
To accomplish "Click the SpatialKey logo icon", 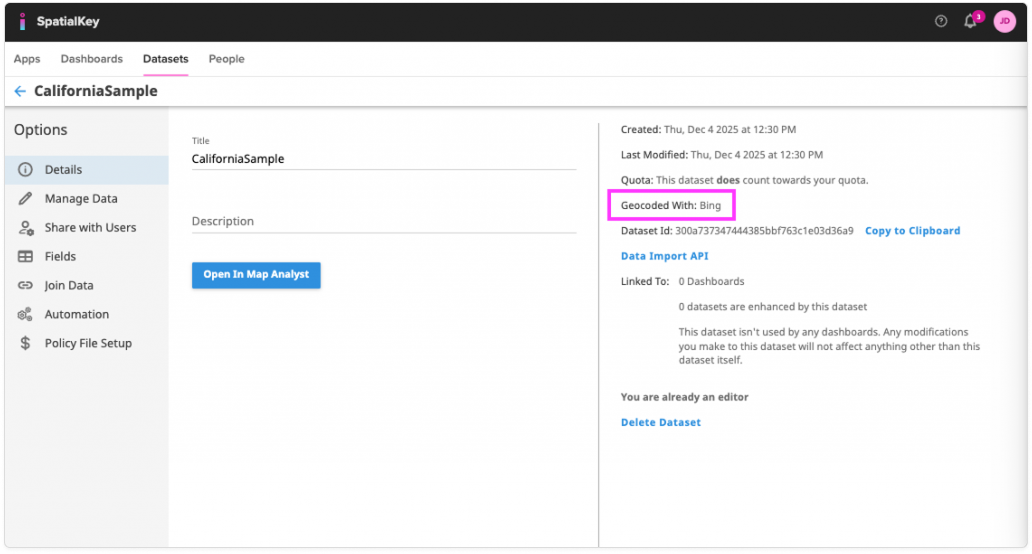I will tap(23, 21).
